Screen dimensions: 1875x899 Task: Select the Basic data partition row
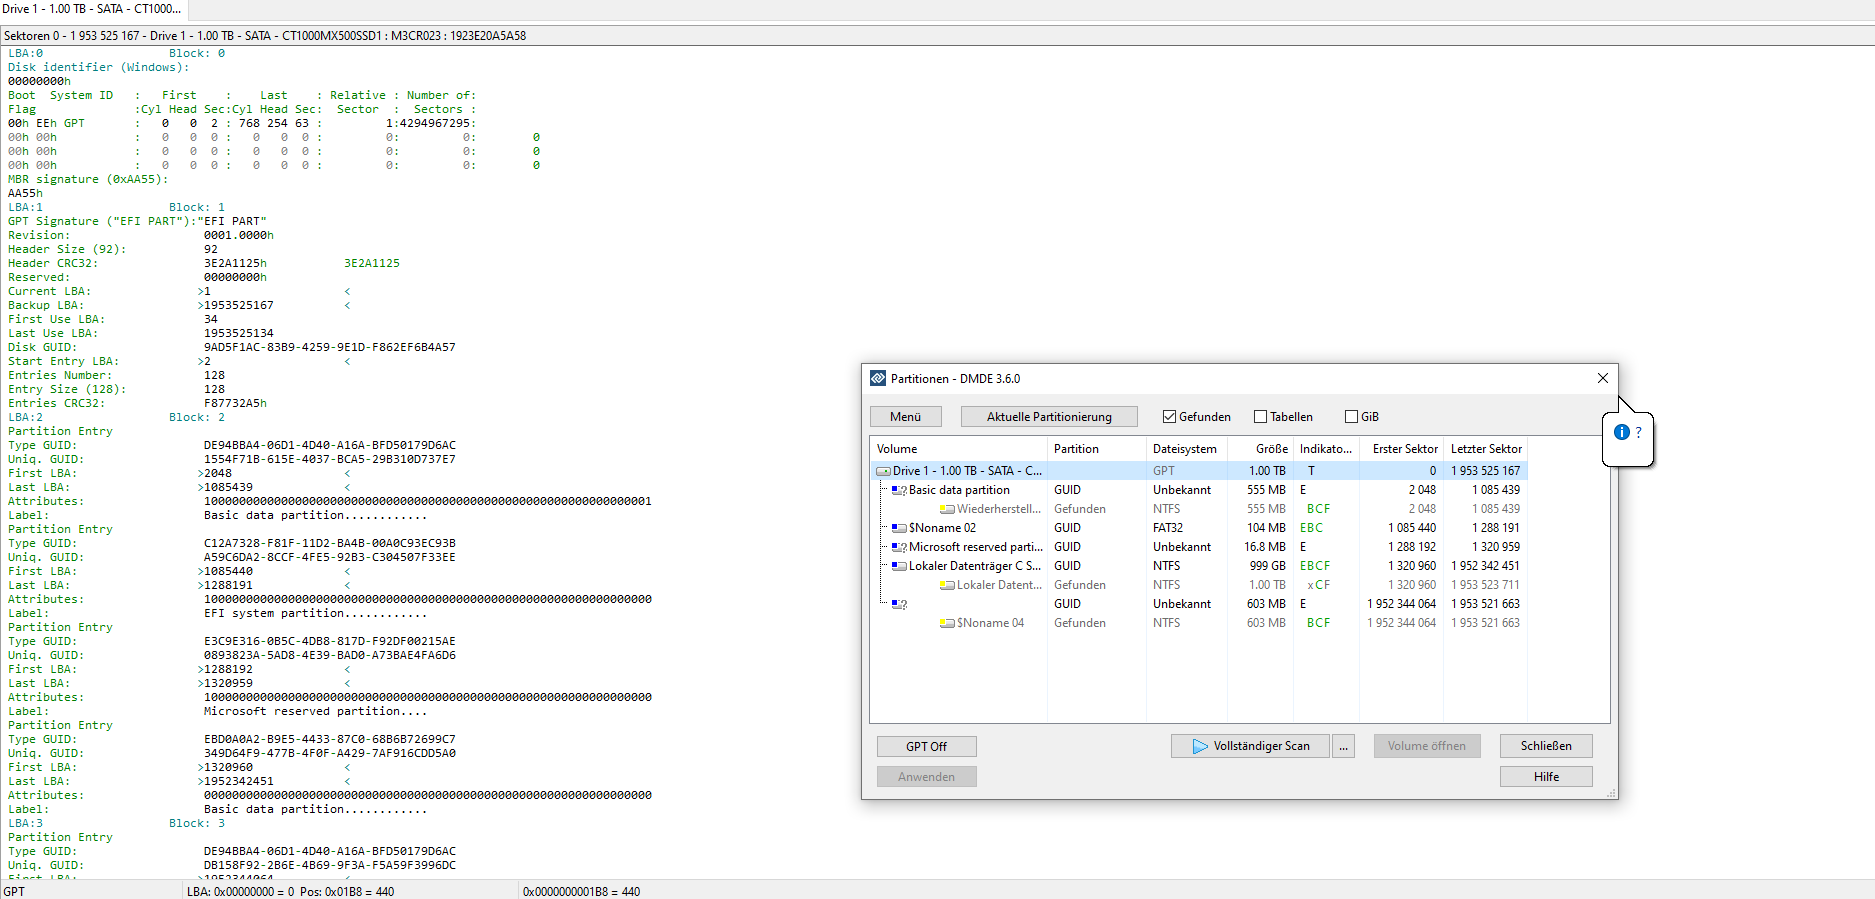[1200, 490]
